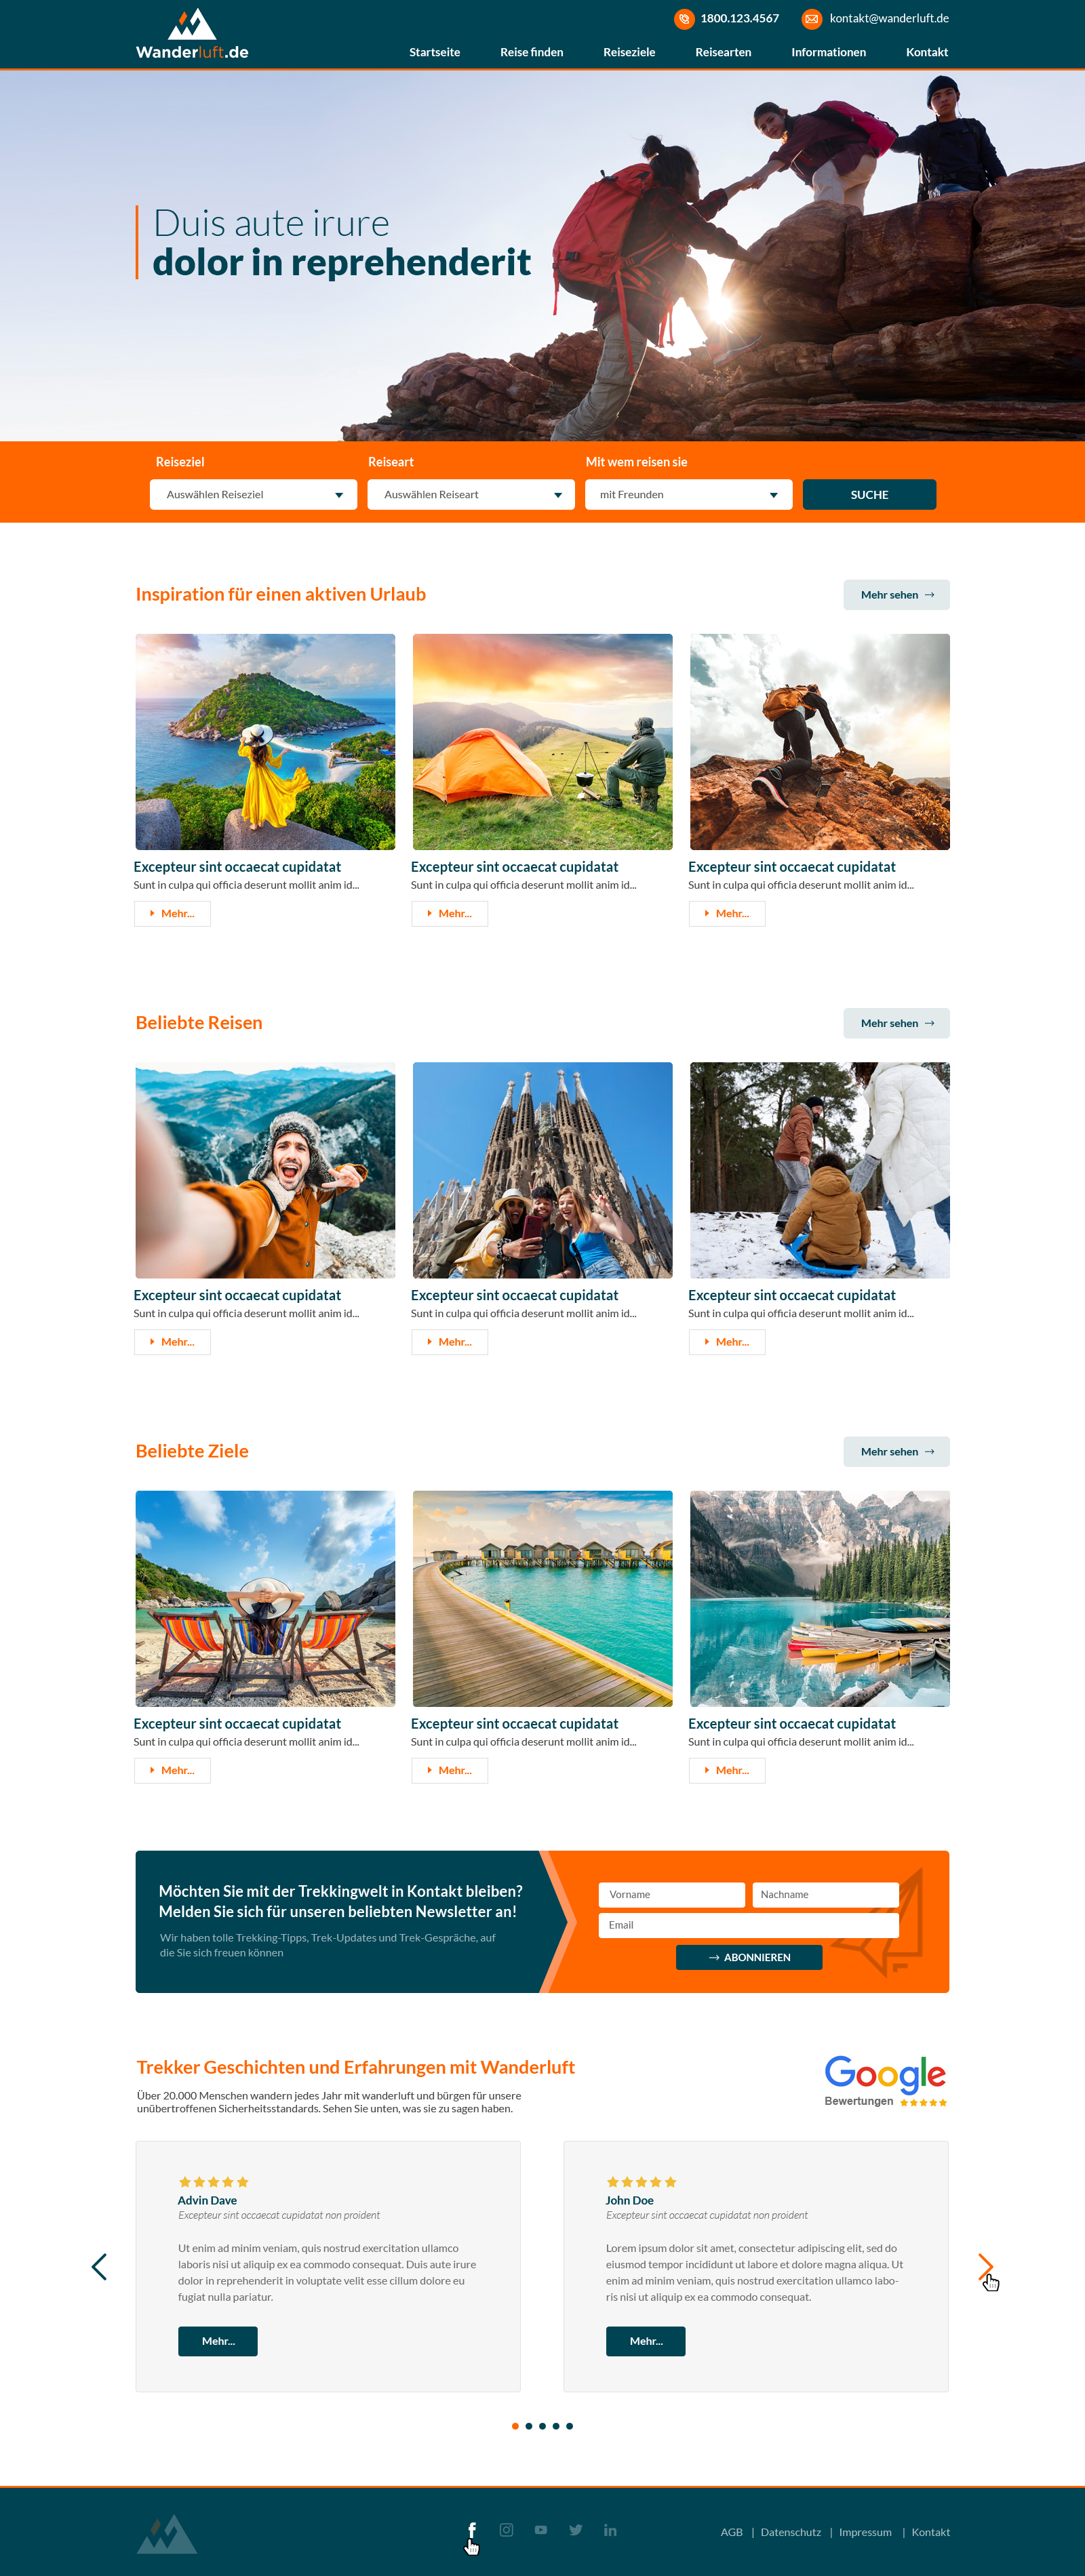This screenshot has height=2576, width=1085.
Task: Click the SUCHE search button
Action: [869, 494]
